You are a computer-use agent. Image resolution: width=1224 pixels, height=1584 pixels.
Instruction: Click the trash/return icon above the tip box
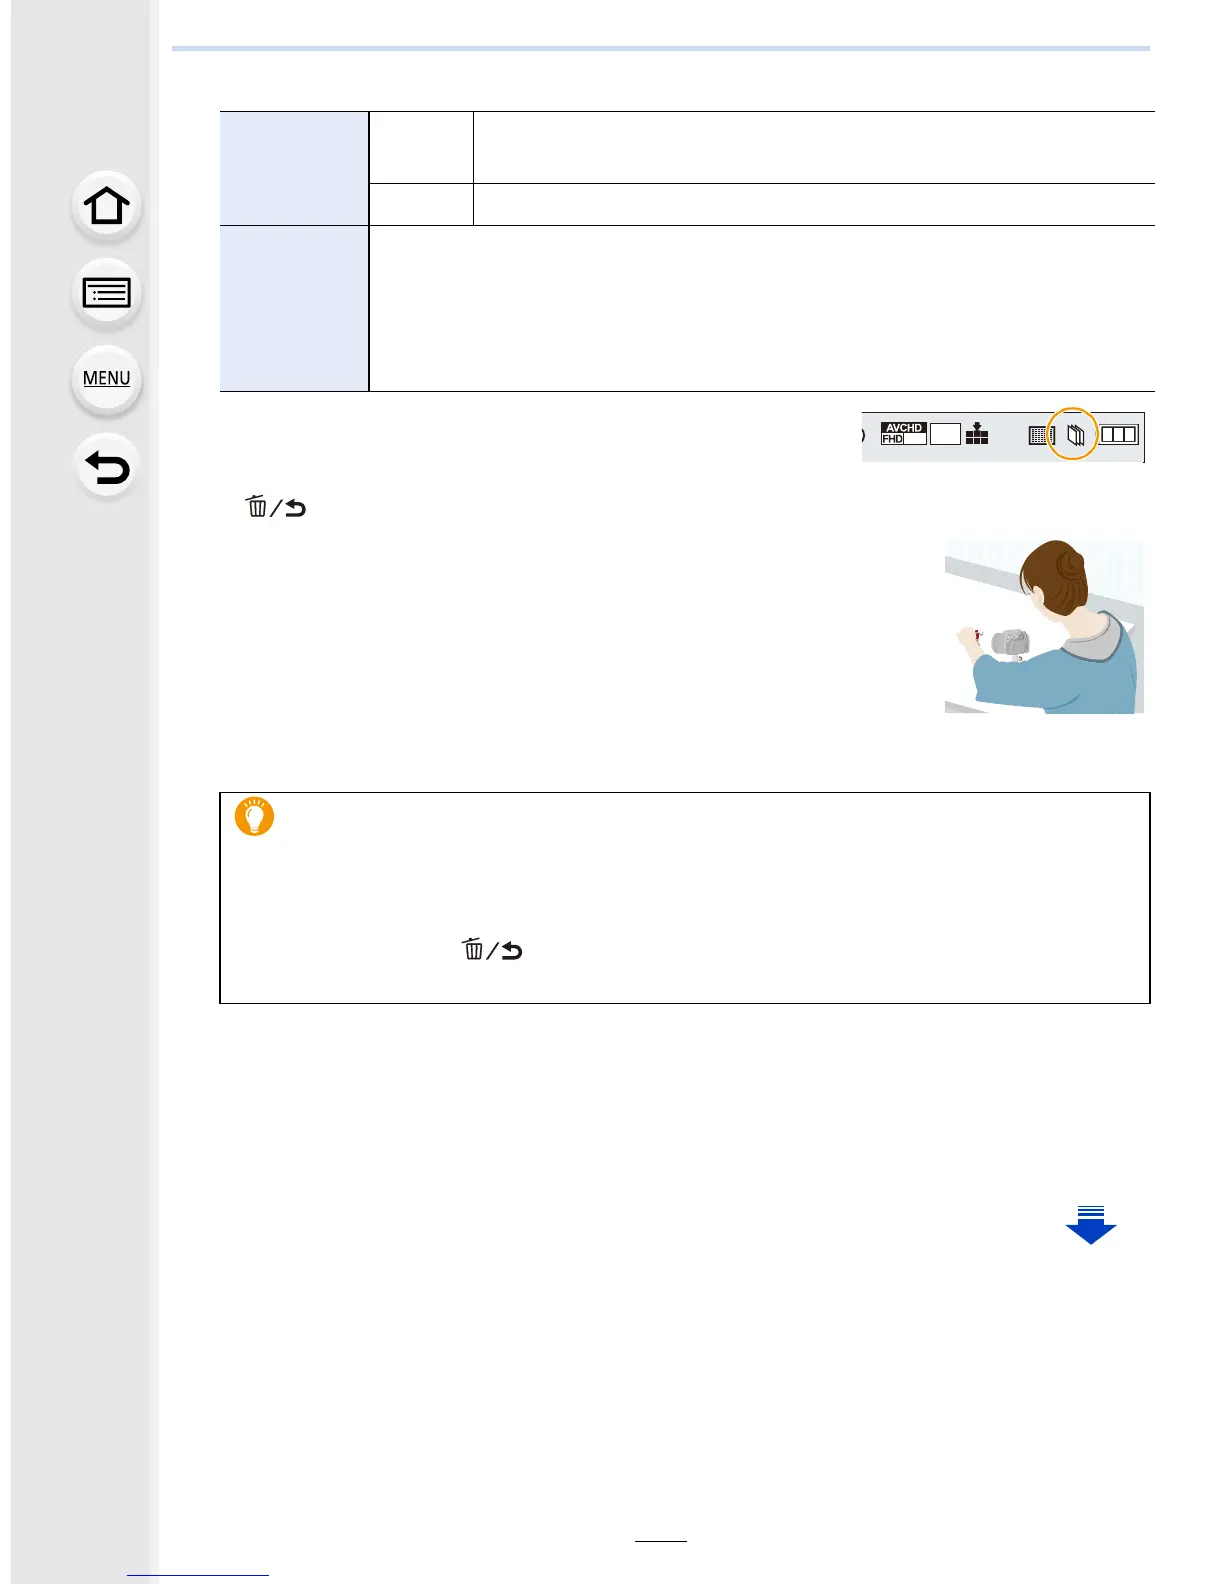276,508
